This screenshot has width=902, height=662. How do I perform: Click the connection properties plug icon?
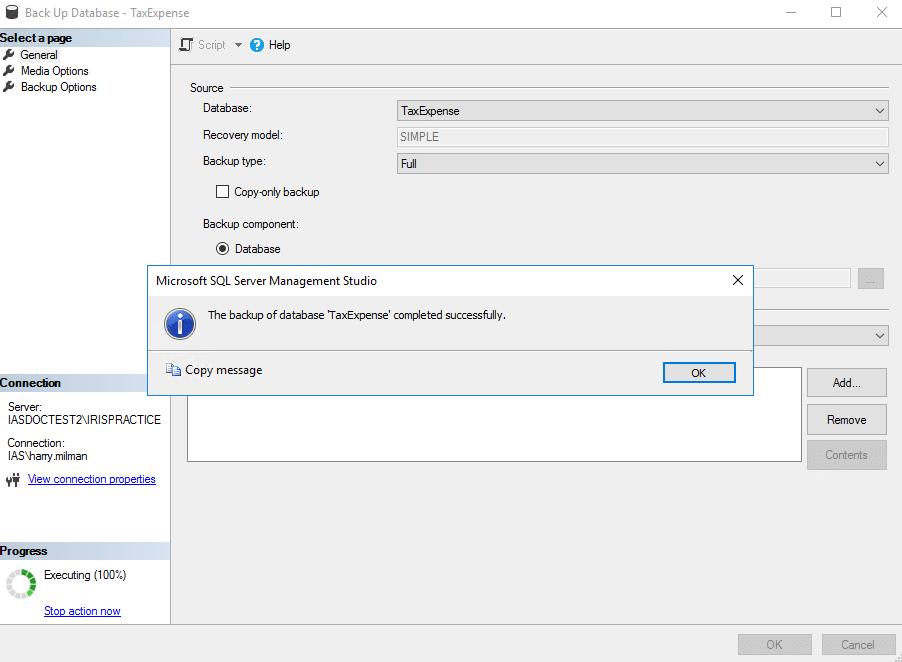(x=13, y=479)
